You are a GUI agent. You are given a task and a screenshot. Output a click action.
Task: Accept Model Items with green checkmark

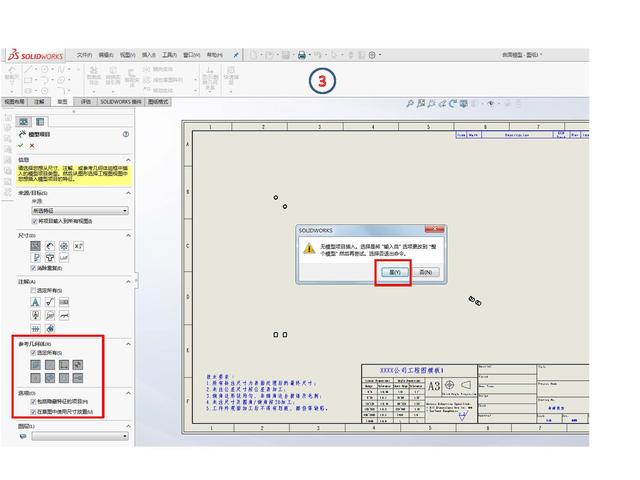[x=21, y=145]
